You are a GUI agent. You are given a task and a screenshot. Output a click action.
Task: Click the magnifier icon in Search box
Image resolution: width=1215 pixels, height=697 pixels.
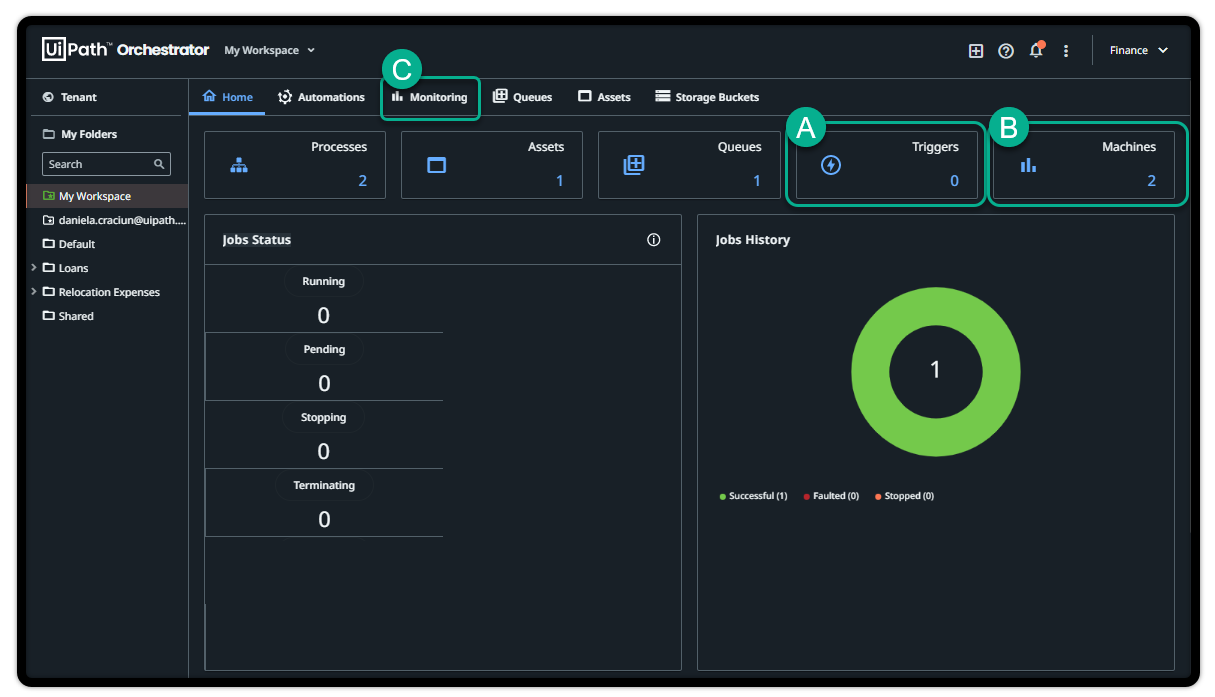pyautogui.click(x=159, y=164)
